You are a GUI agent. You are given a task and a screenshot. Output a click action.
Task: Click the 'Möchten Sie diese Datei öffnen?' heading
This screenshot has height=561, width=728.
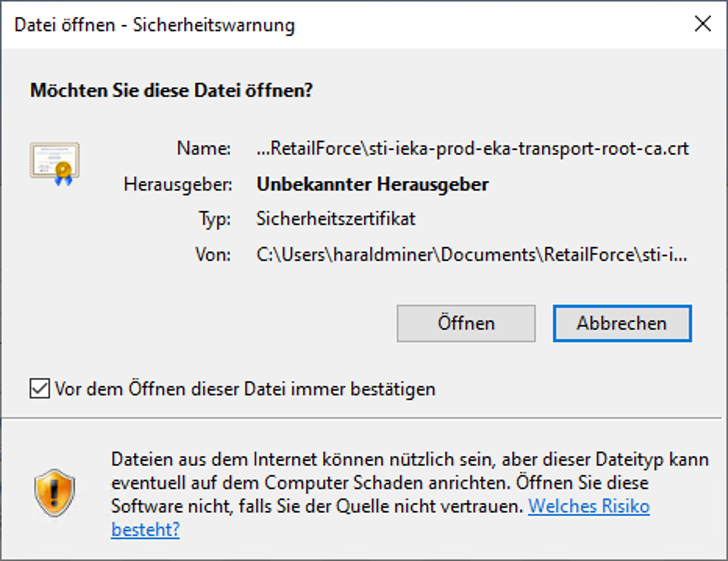point(171,90)
